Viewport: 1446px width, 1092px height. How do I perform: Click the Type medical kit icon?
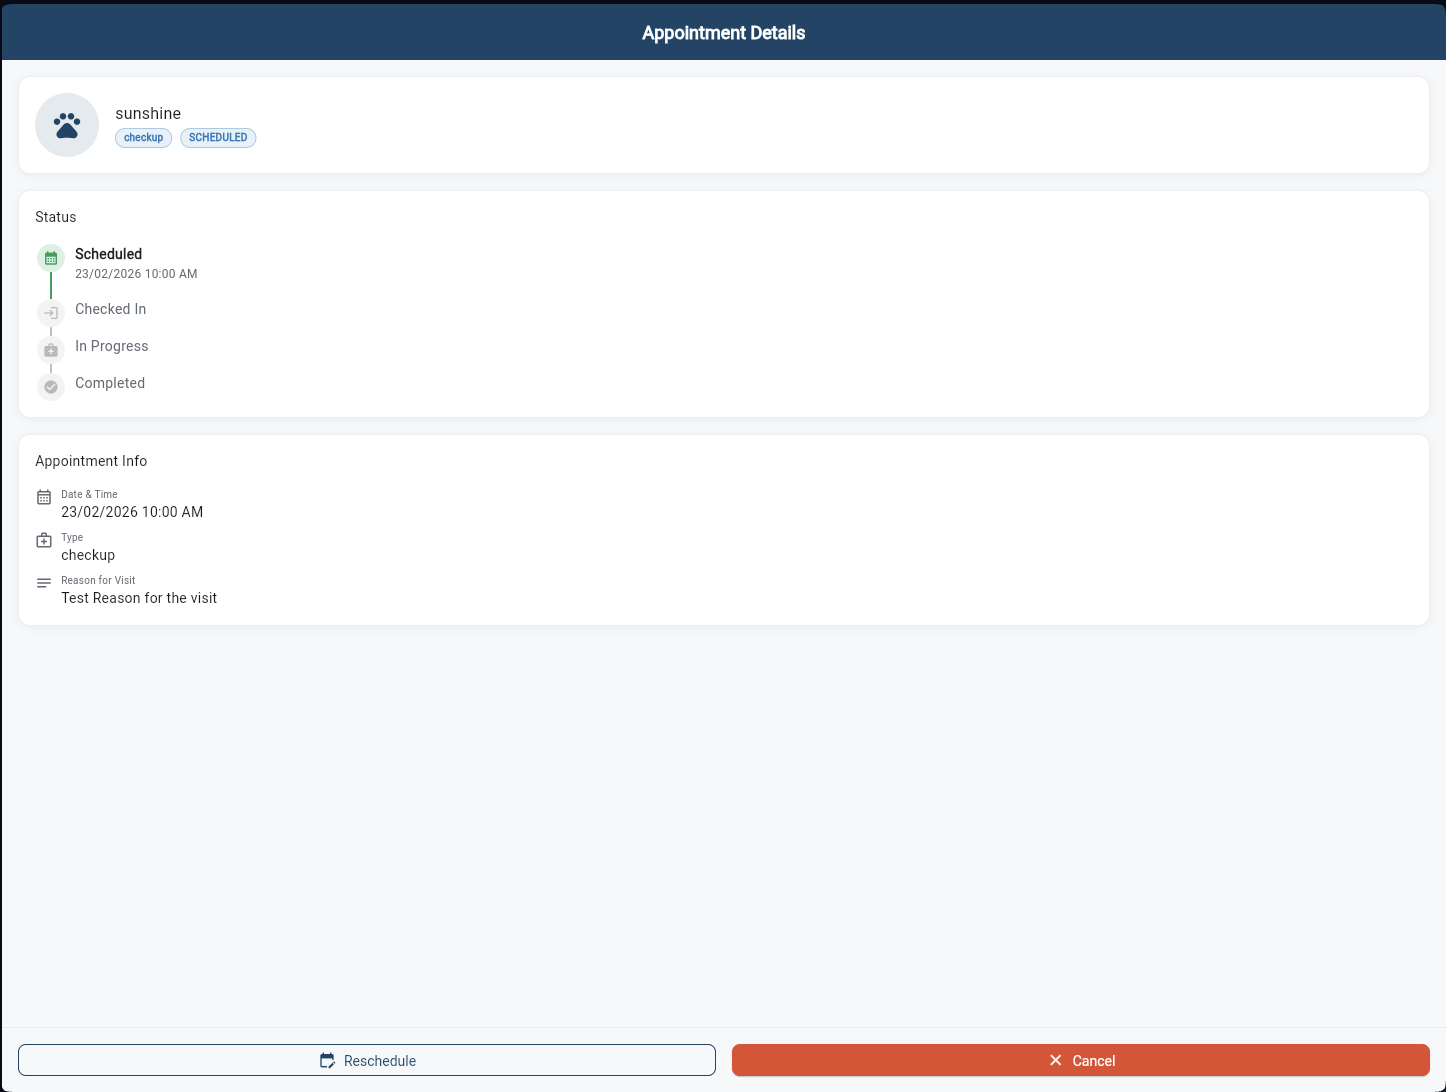44,539
